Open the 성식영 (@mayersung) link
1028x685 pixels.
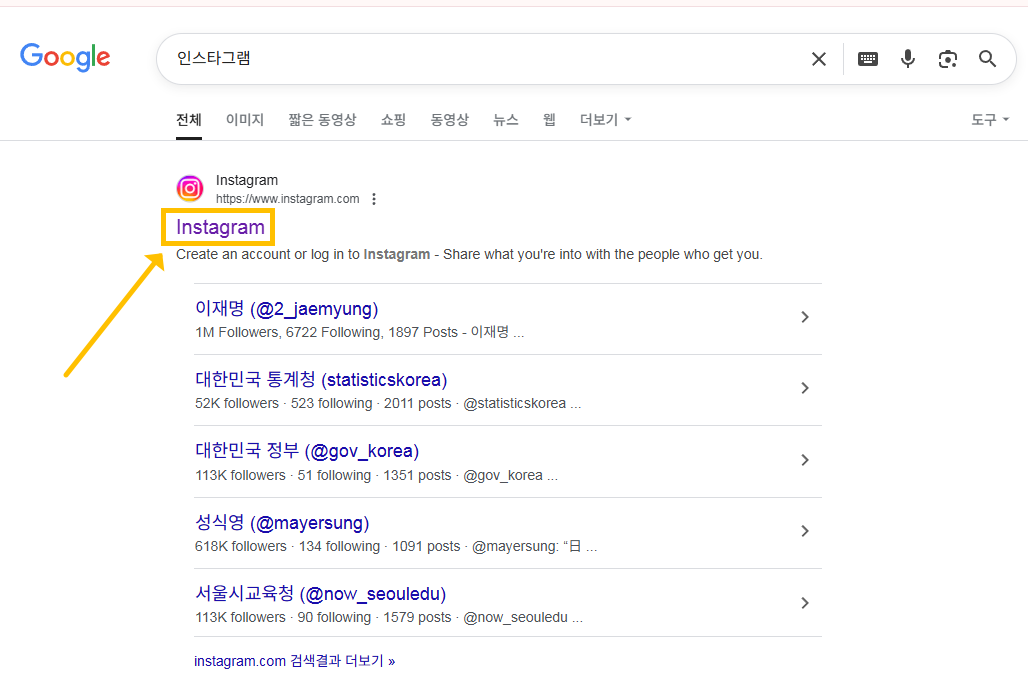282,522
